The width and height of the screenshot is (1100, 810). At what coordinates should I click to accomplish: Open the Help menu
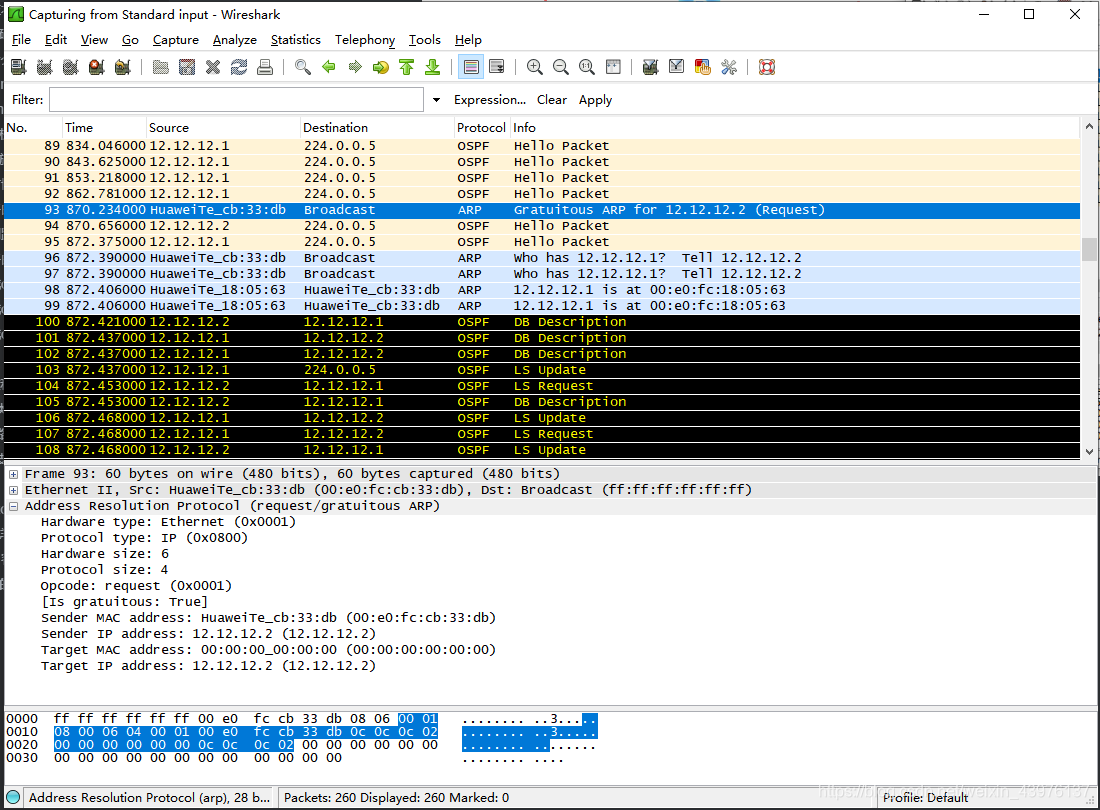[468, 40]
